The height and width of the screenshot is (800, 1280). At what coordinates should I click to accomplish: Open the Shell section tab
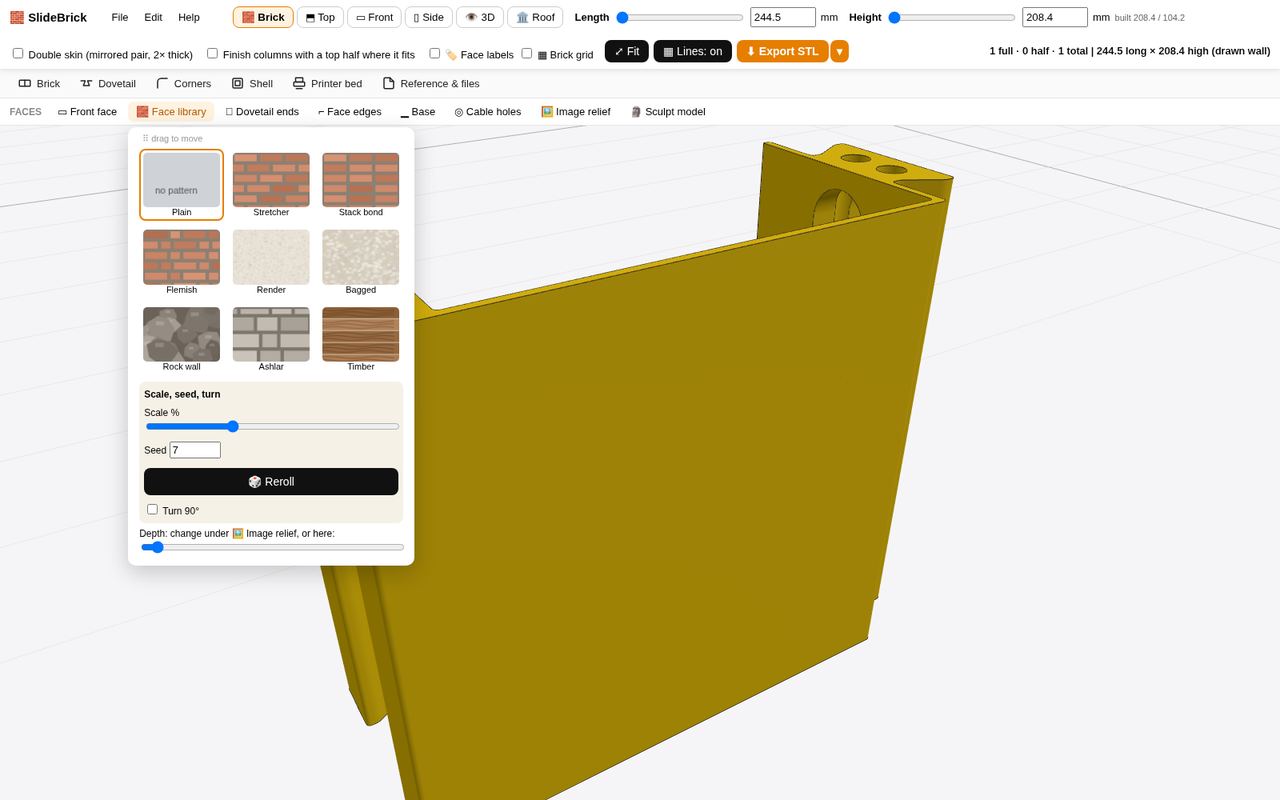[252, 83]
